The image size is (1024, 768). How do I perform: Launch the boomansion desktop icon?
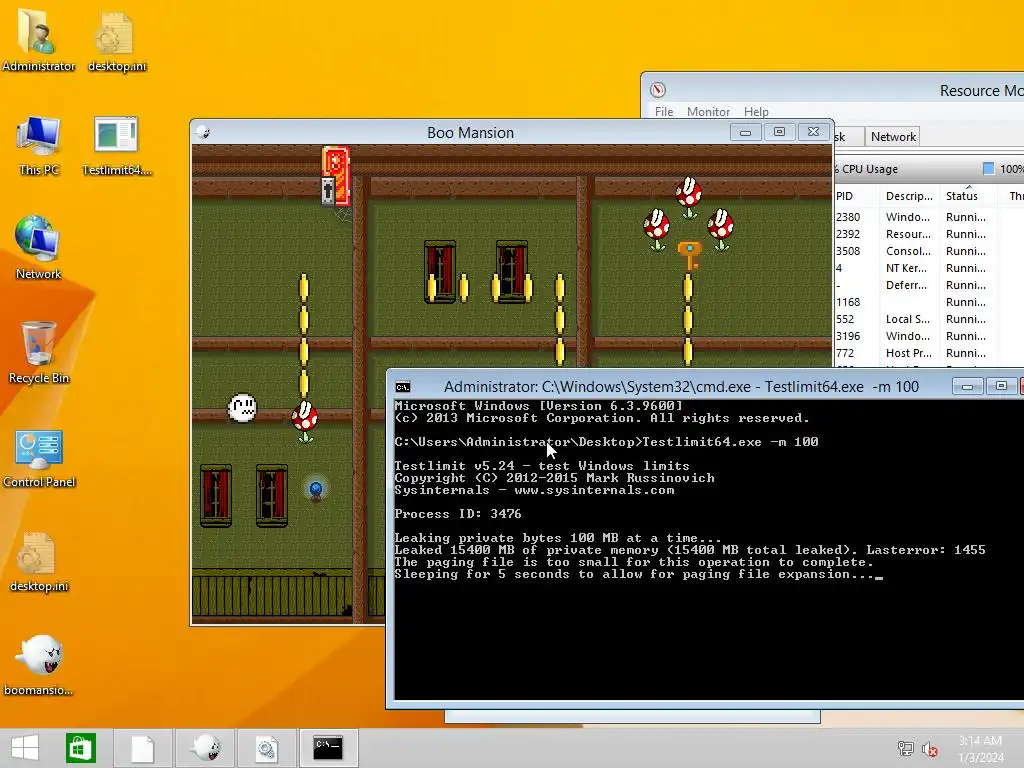(x=39, y=665)
